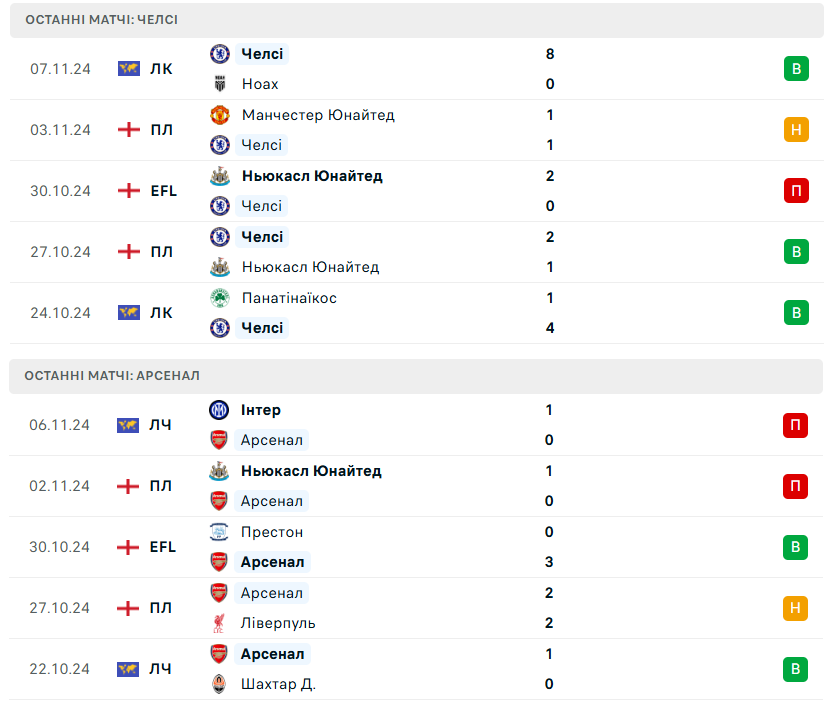Image resolution: width=835 pixels, height=703 pixels.
Task: Click the Chelsea crest in the 07.11.24 match
Action: point(220,54)
